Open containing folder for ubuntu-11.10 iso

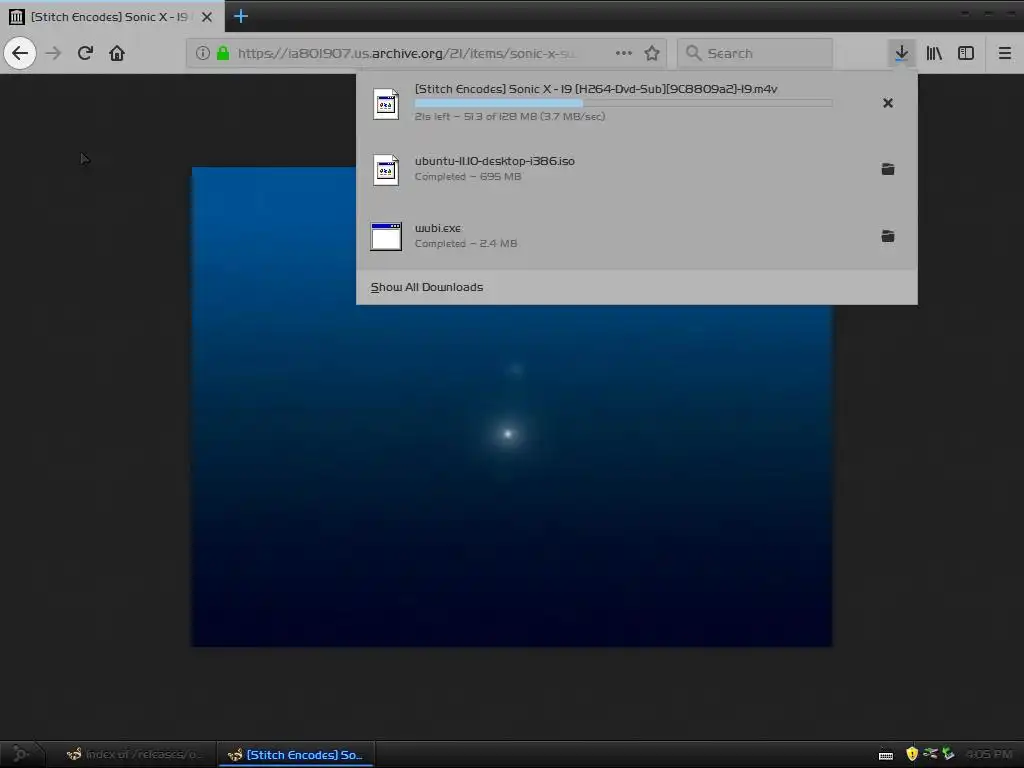point(888,169)
